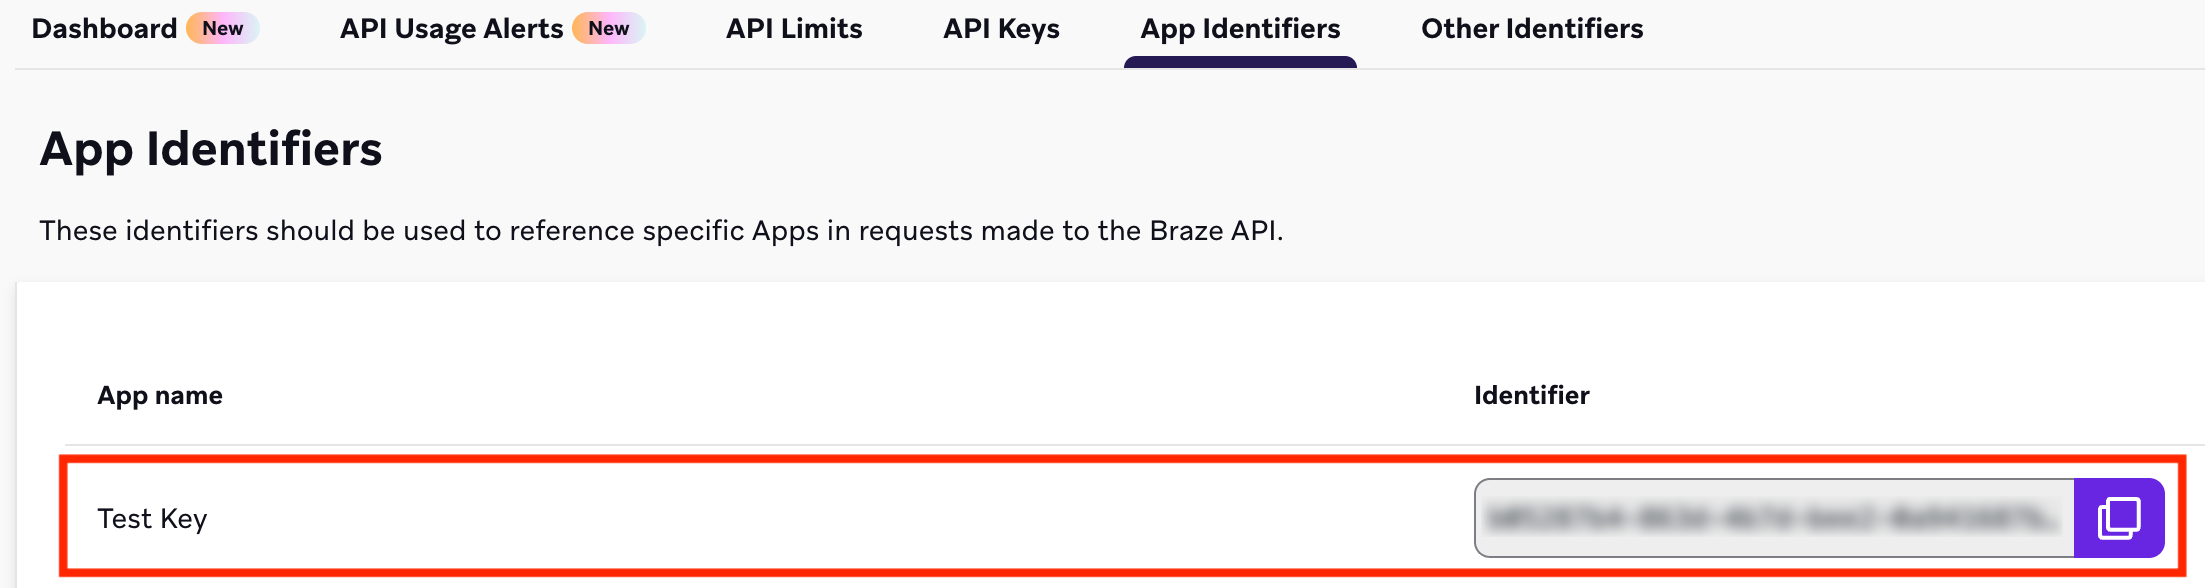Screen dimensions: 2205x588
Task: Click the App name column header
Action: pos(160,395)
